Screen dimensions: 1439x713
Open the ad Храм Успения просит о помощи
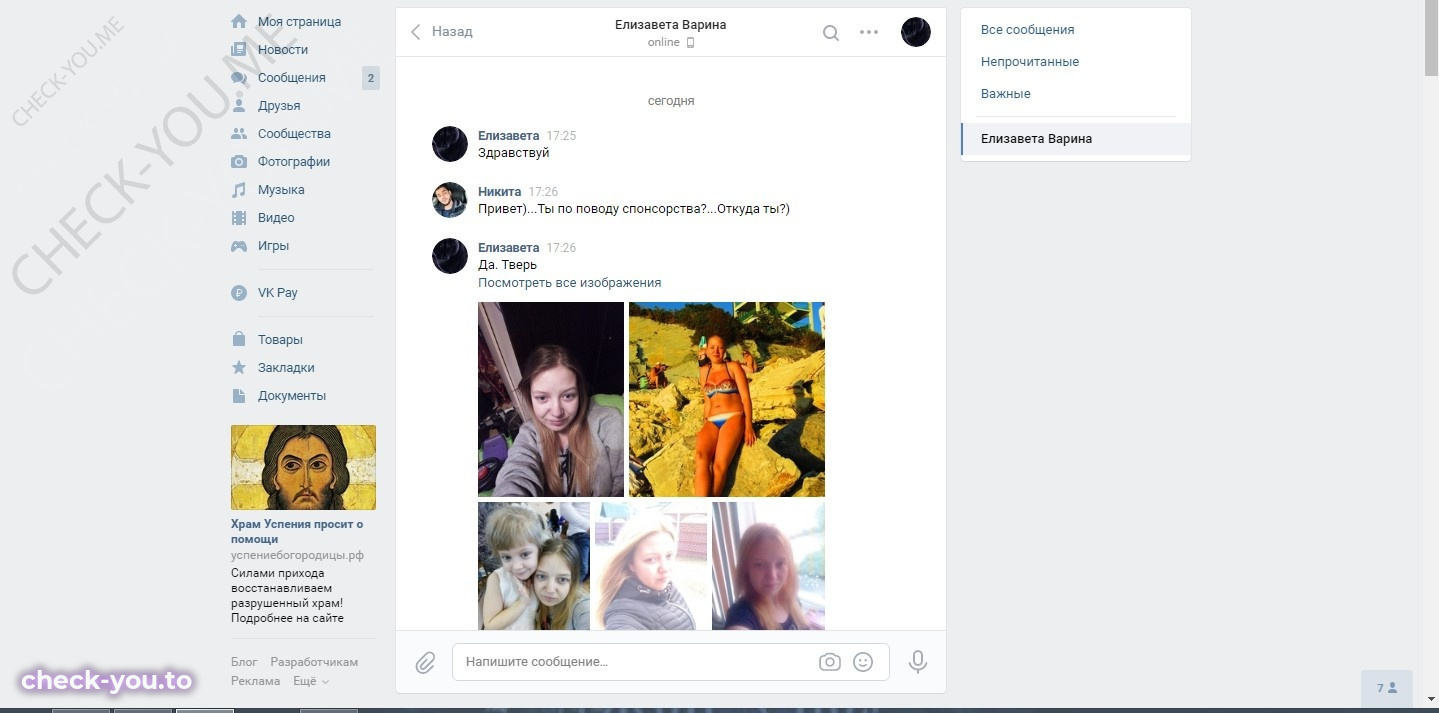click(297, 531)
